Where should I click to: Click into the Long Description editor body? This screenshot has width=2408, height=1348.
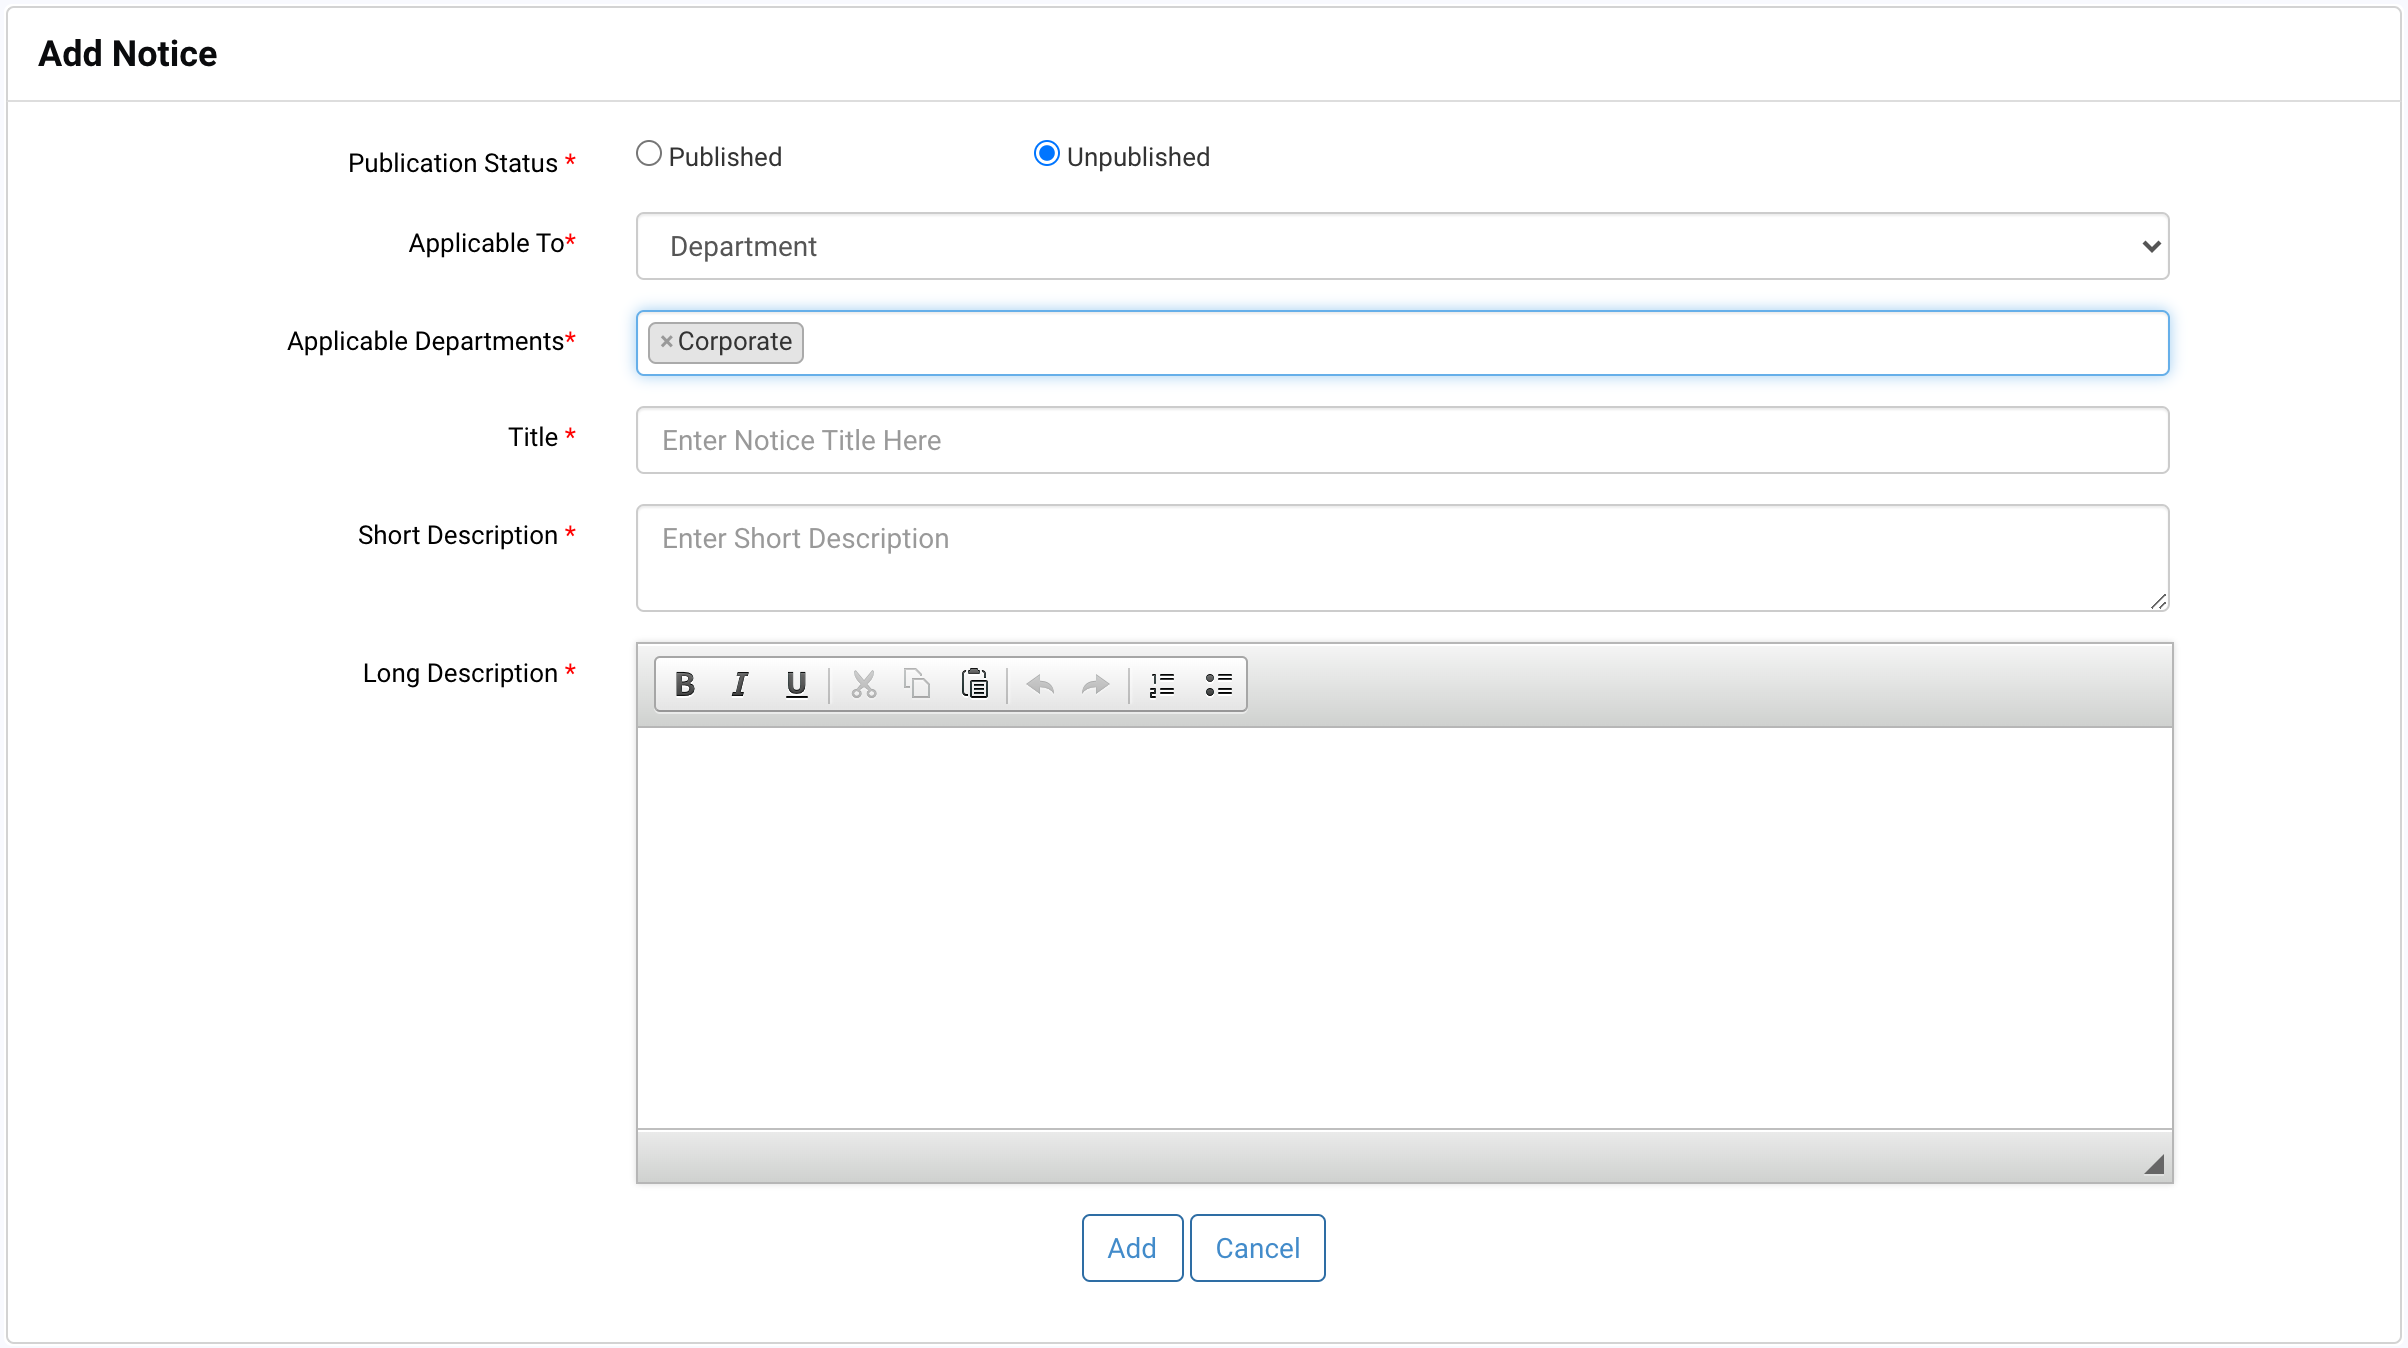pyautogui.click(x=1404, y=928)
